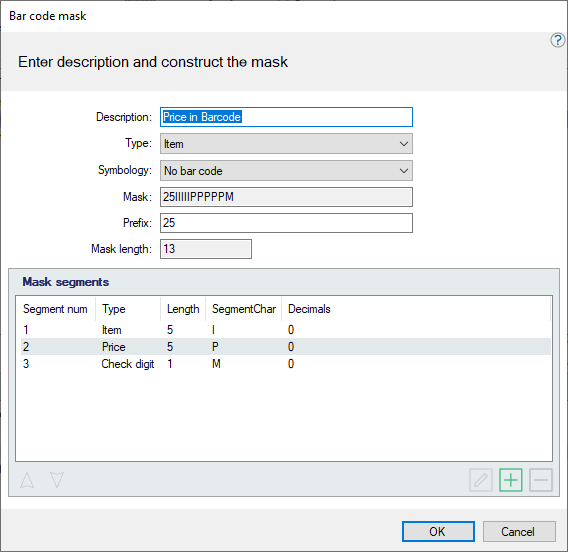Move segment down with arrow icon
The image size is (568, 552).
pyautogui.click(x=57, y=480)
